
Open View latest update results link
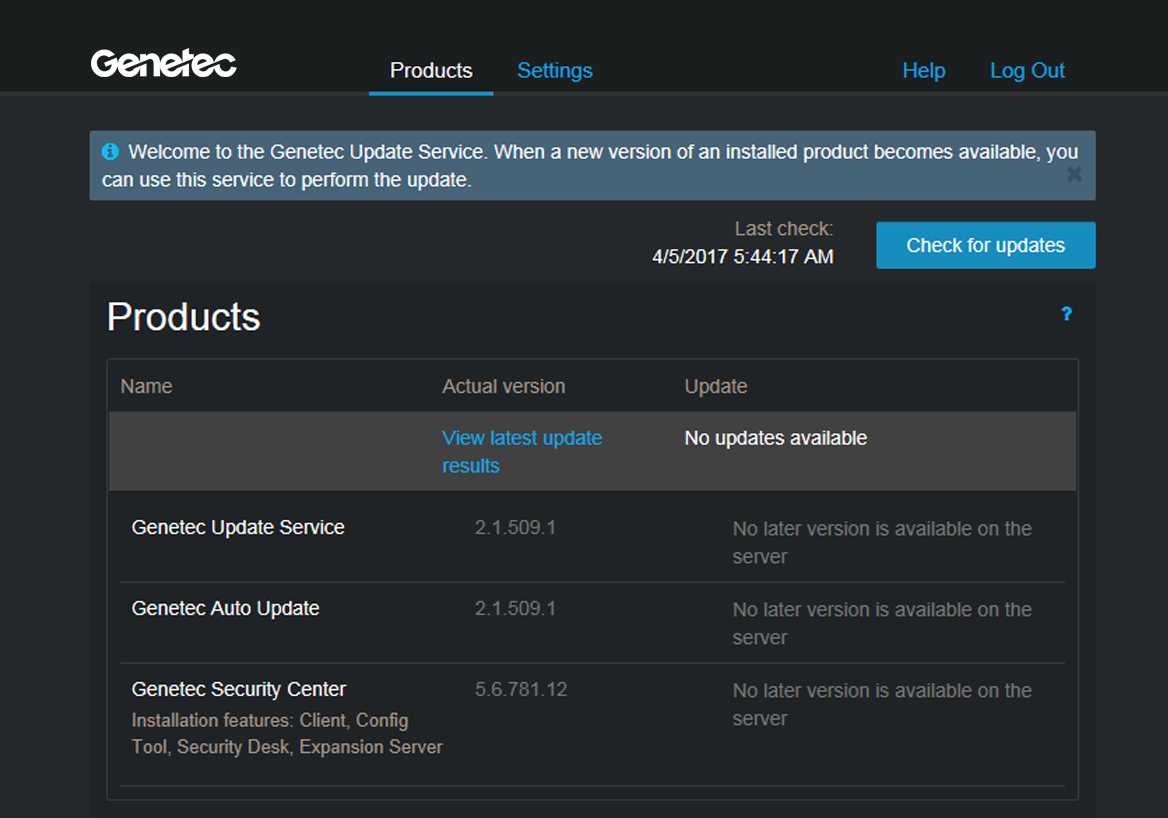(521, 451)
